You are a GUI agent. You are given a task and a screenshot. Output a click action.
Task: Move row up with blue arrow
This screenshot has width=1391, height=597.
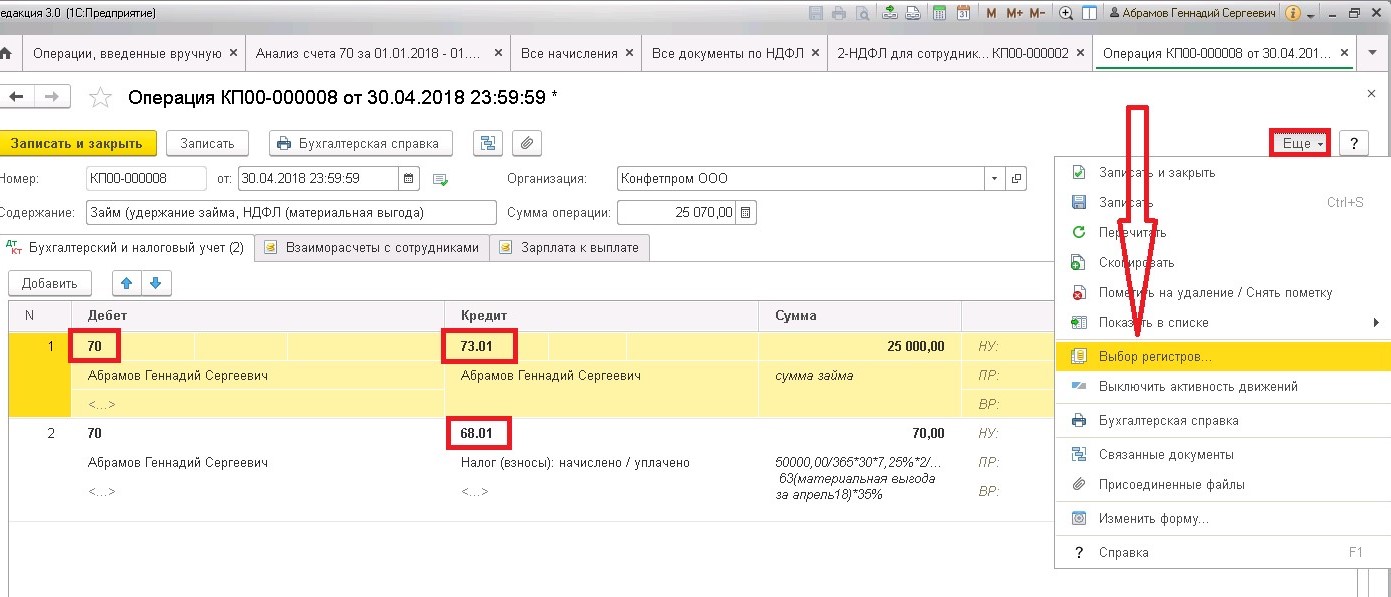(126, 283)
